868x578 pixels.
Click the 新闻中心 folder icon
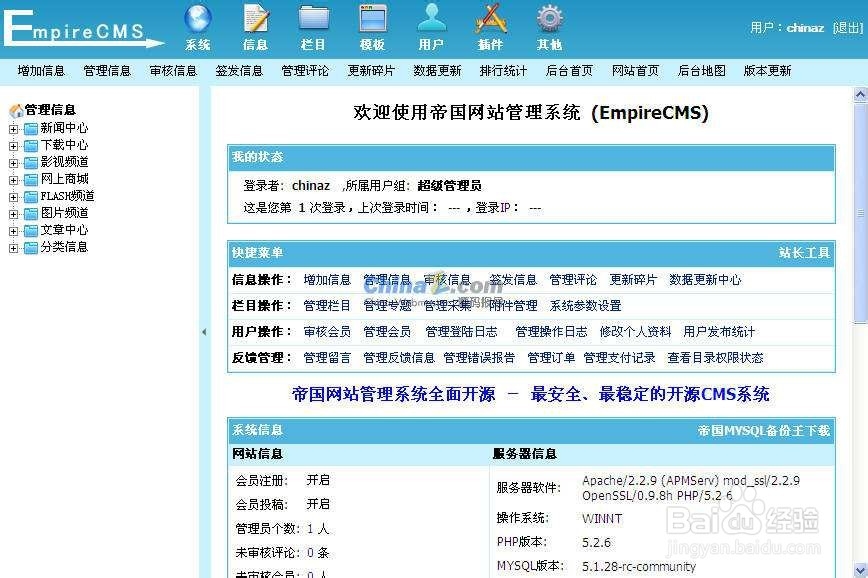click(x=31, y=128)
